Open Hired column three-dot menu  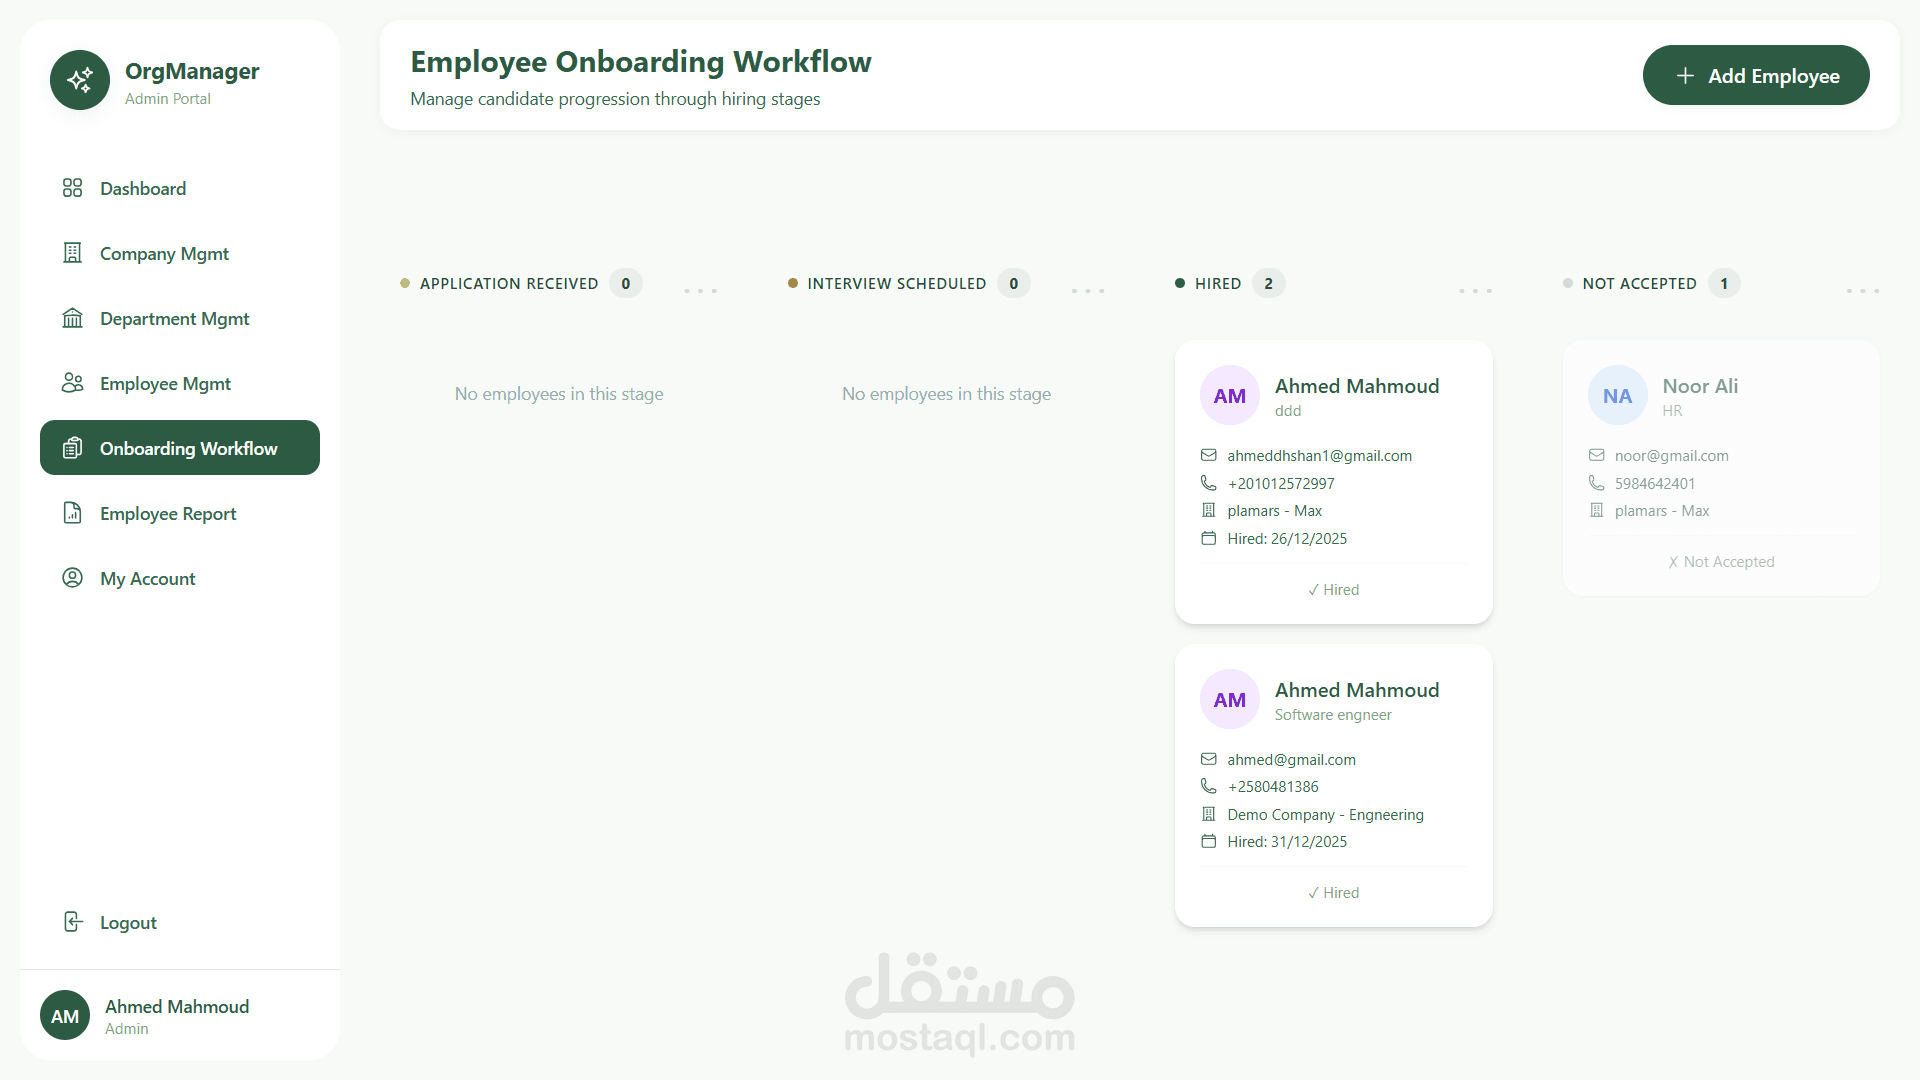pyautogui.click(x=1475, y=291)
